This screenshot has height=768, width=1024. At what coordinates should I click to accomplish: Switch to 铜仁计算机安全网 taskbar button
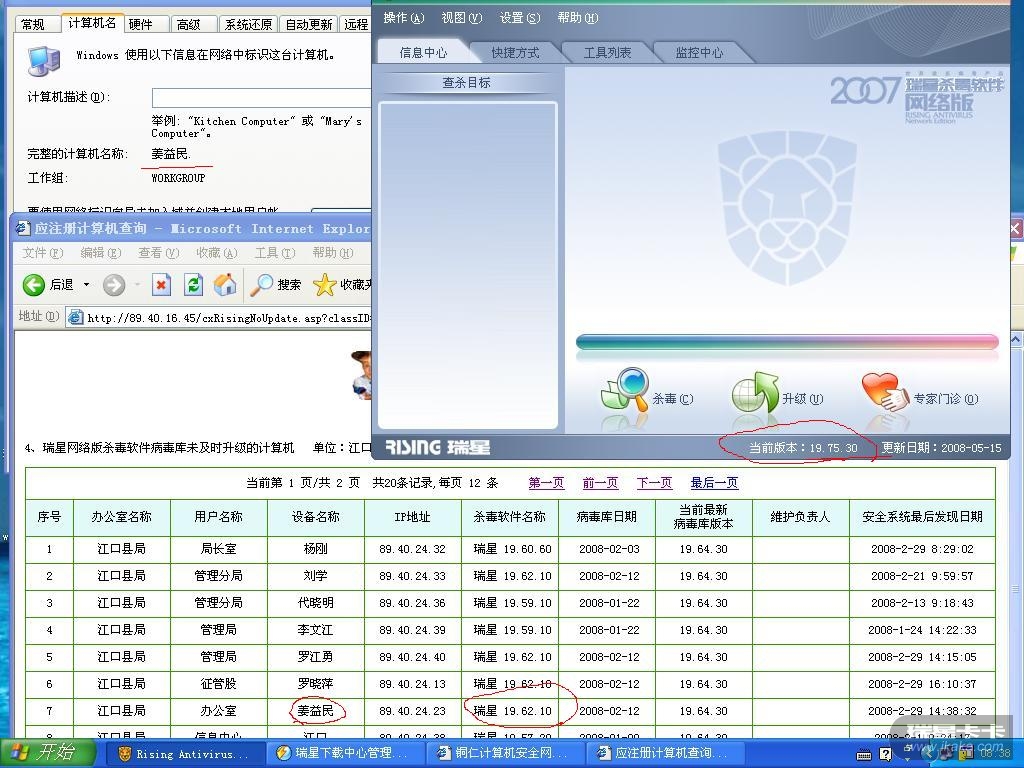[504, 754]
